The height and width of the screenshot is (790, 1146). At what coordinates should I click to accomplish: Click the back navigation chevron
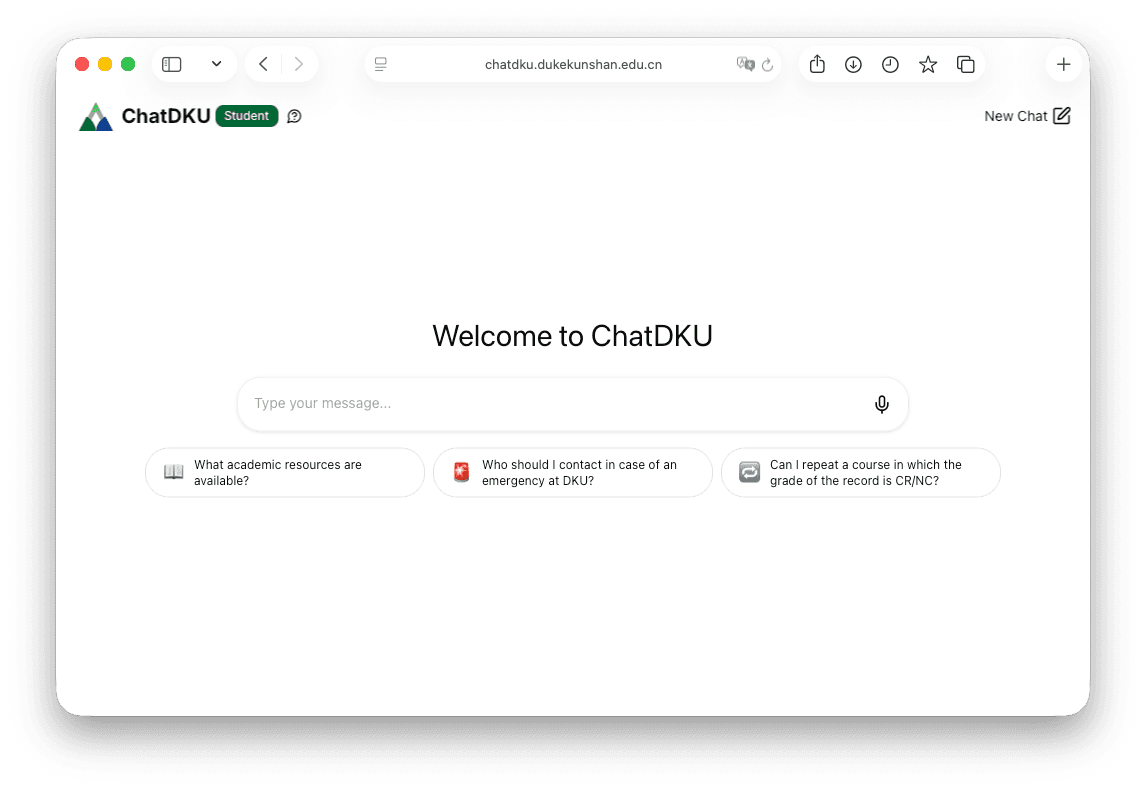[262, 63]
